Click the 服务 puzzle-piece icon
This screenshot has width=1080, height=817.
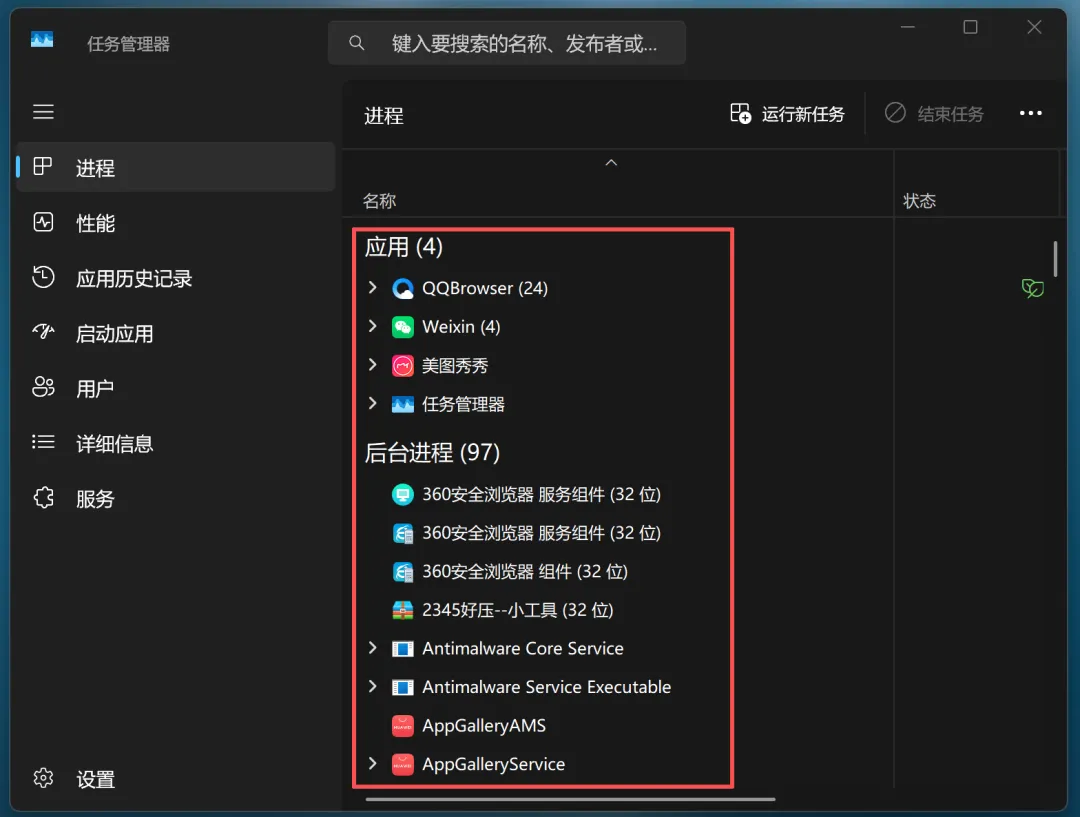(x=43, y=497)
